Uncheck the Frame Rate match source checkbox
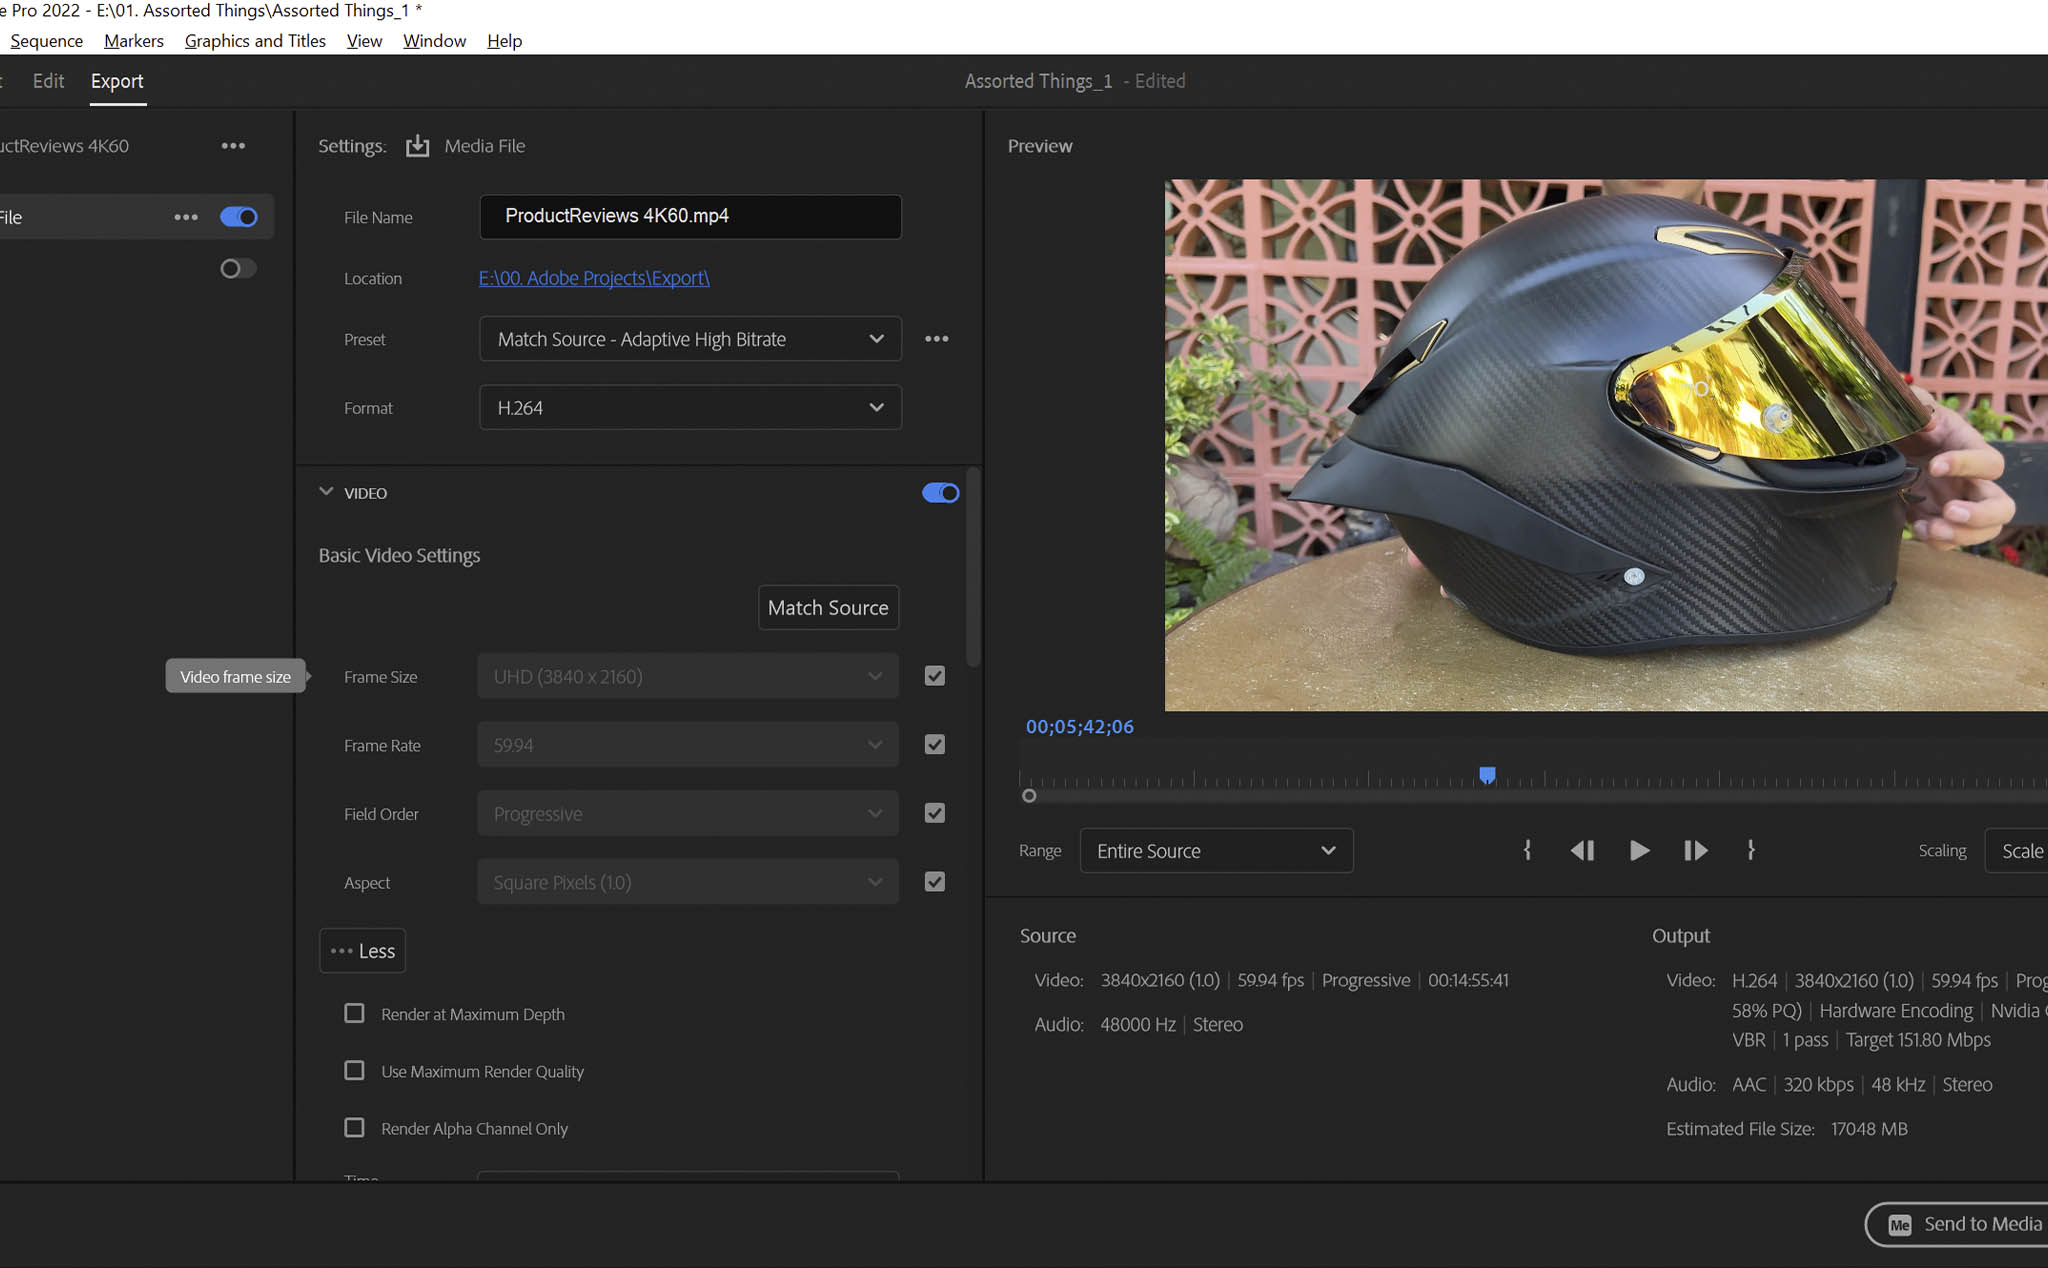This screenshot has width=2048, height=1268. 935,745
